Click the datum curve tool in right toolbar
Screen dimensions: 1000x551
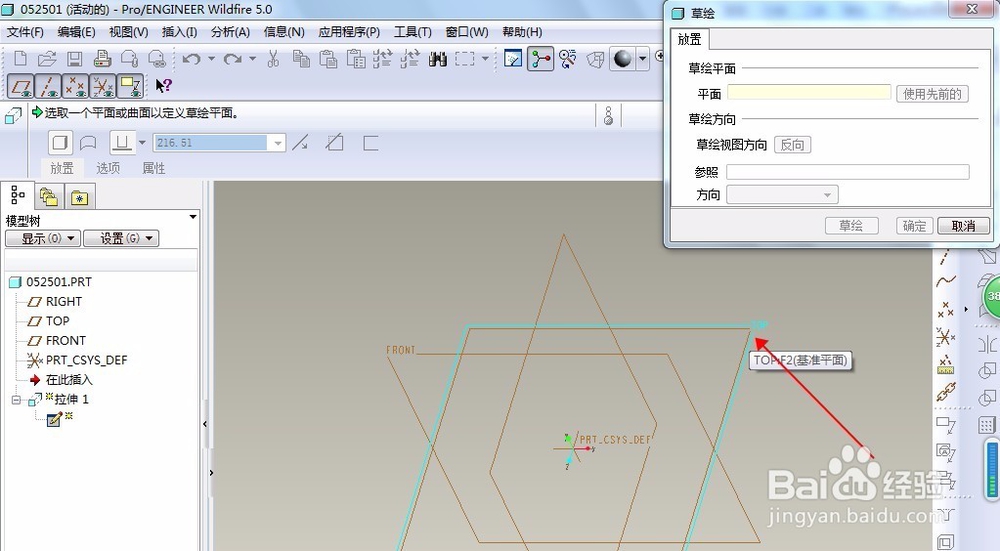pyautogui.click(x=946, y=281)
